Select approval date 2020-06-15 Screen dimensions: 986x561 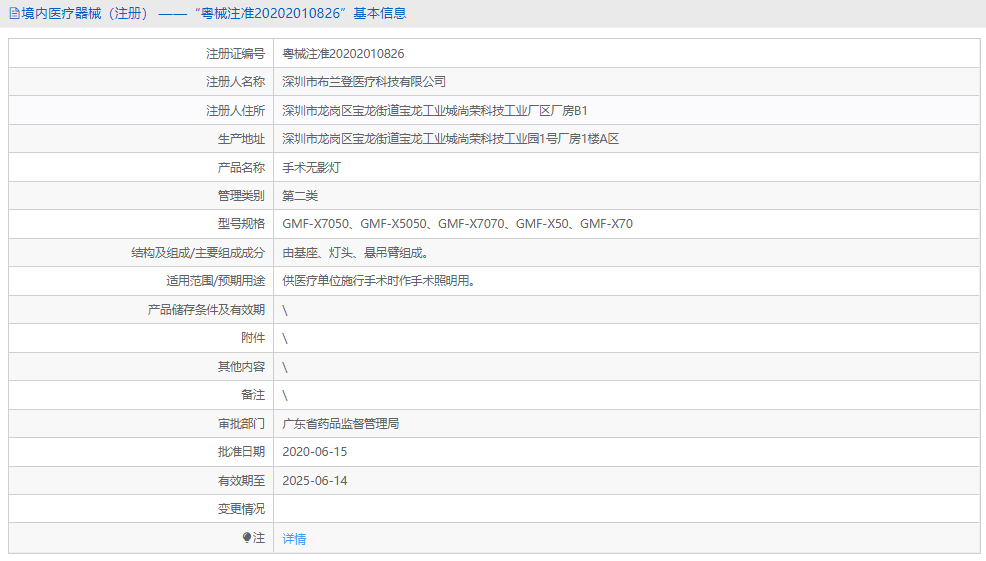click(x=314, y=452)
